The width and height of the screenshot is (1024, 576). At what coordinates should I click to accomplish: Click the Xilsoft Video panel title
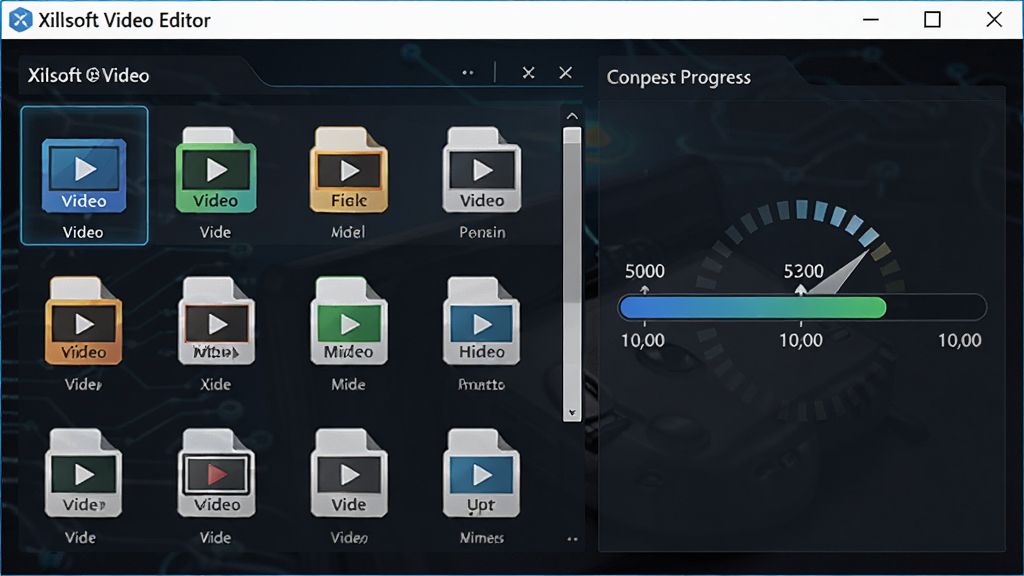pyautogui.click(x=88, y=75)
